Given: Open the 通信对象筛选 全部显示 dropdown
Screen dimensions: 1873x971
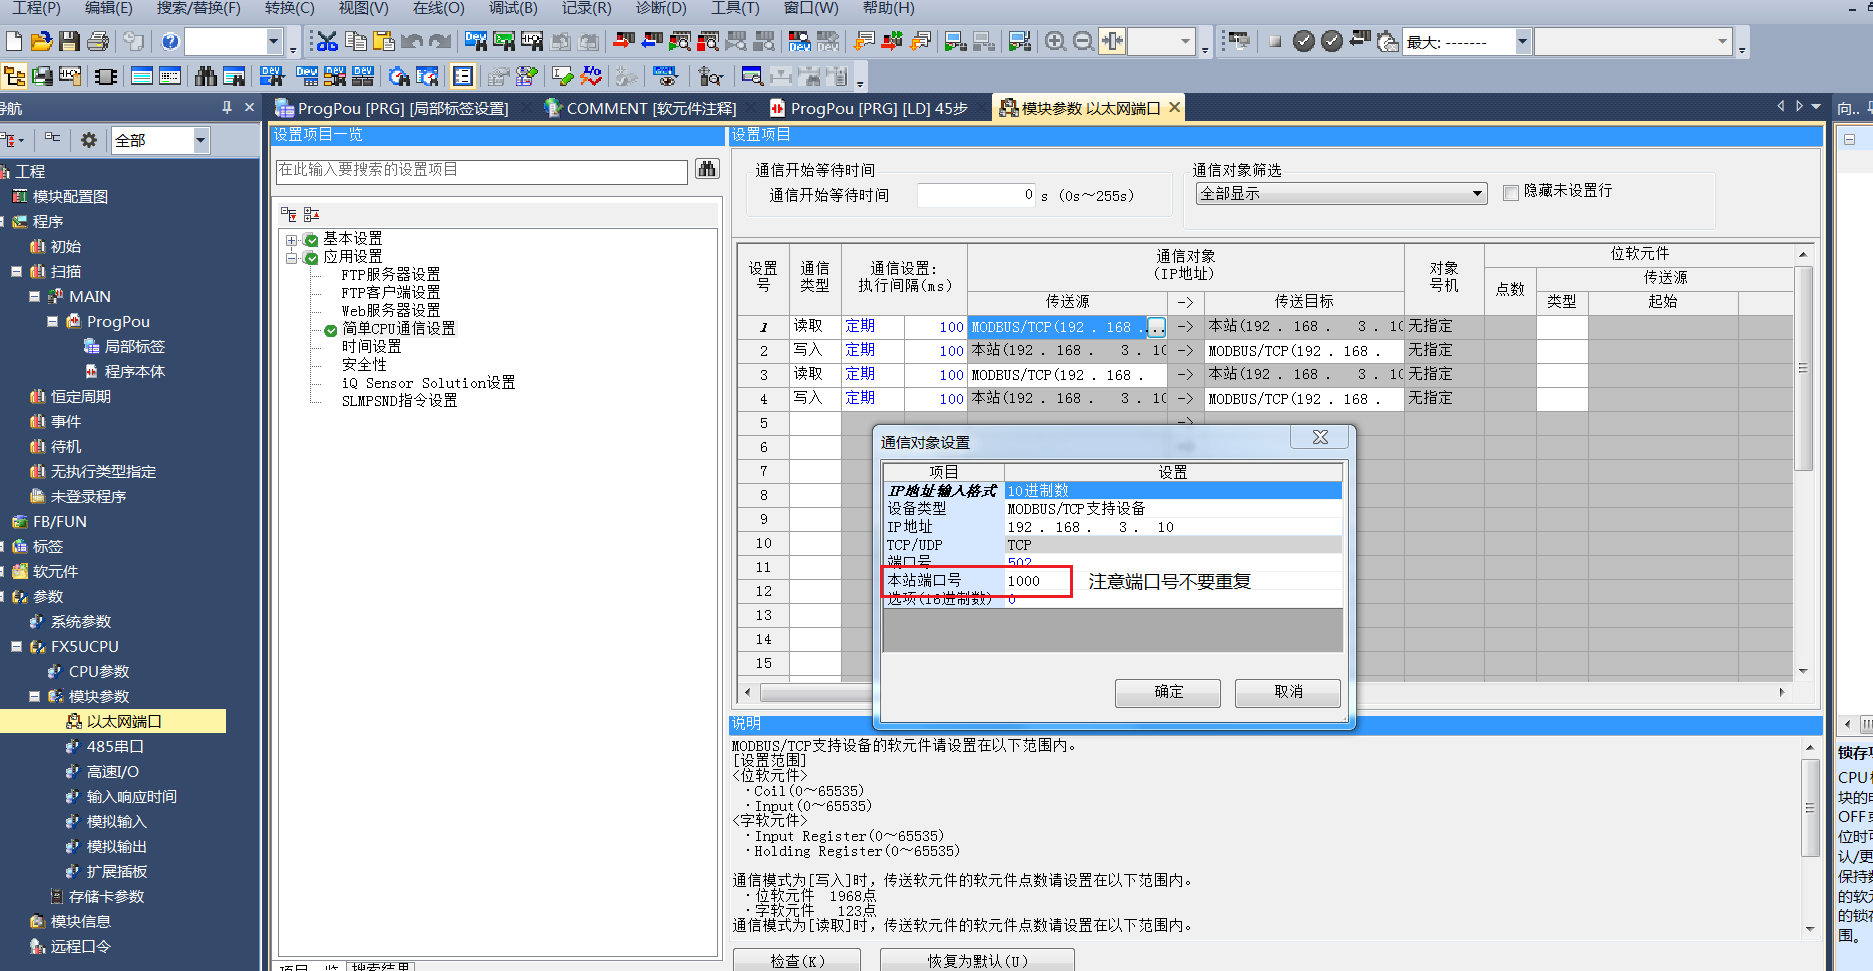Looking at the screenshot, I should pyautogui.click(x=1477, y=194).
